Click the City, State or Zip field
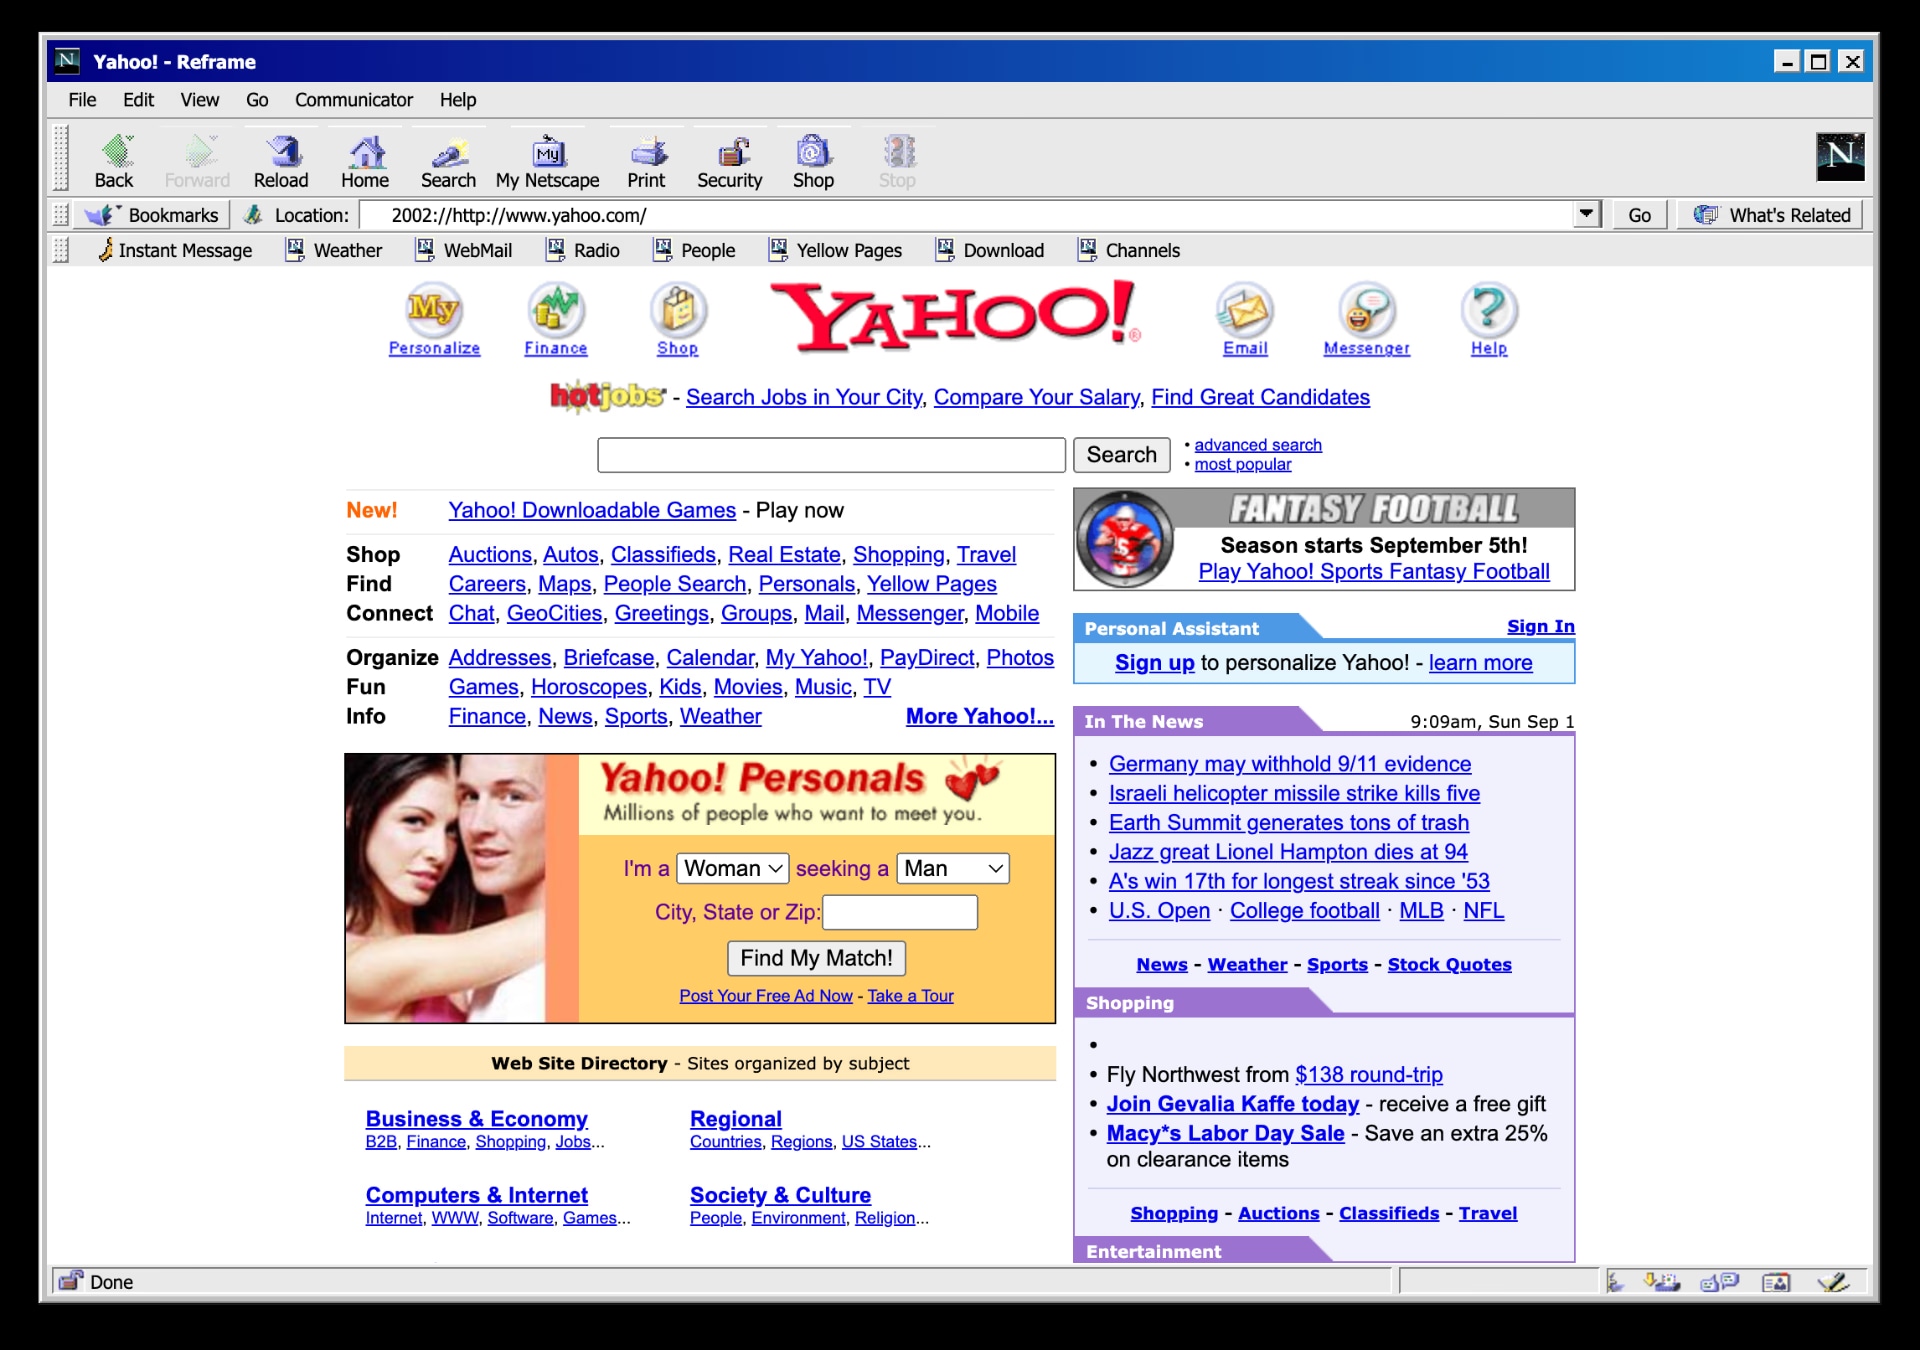Image resolution: width=1920 pixels, height=1350 pixels. (x=900, y=912)
